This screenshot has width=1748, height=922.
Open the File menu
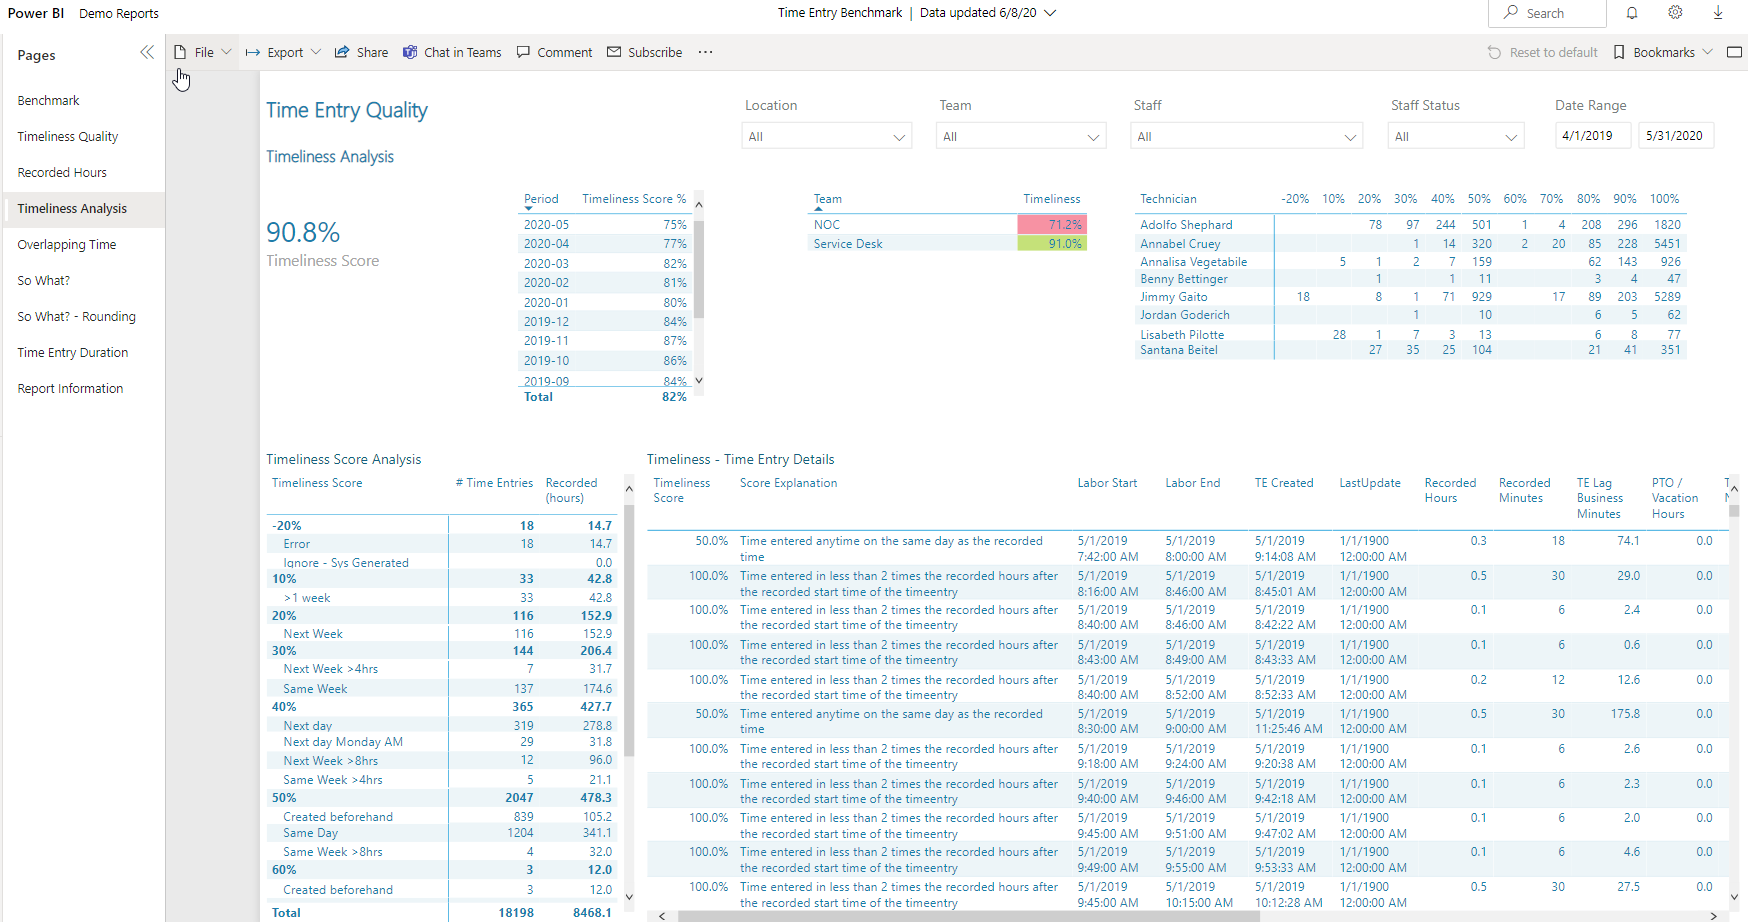click(202, 52)
